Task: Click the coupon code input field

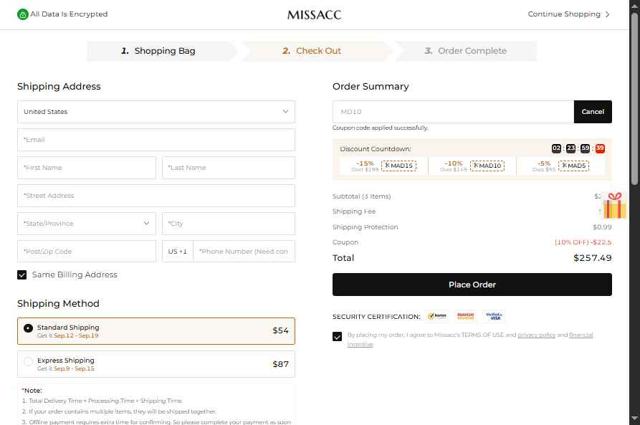Action: point(453,111)
